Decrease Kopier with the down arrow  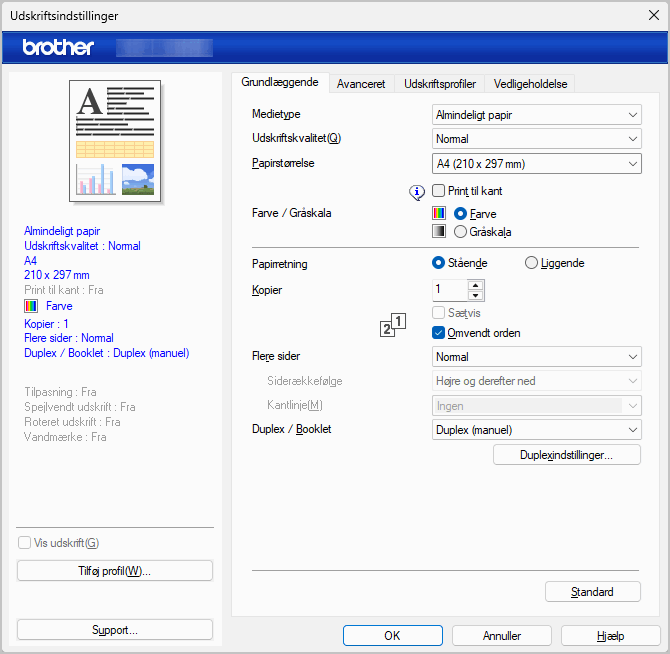coord(476,295)
